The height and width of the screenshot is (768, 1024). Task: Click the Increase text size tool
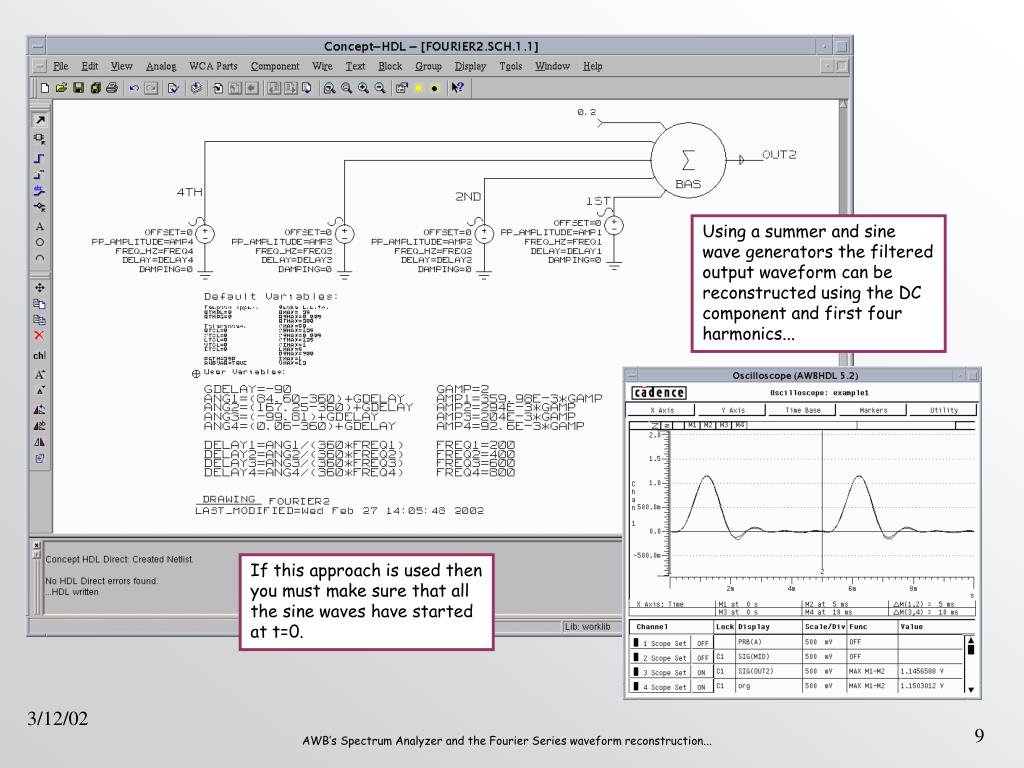point(40,375)
